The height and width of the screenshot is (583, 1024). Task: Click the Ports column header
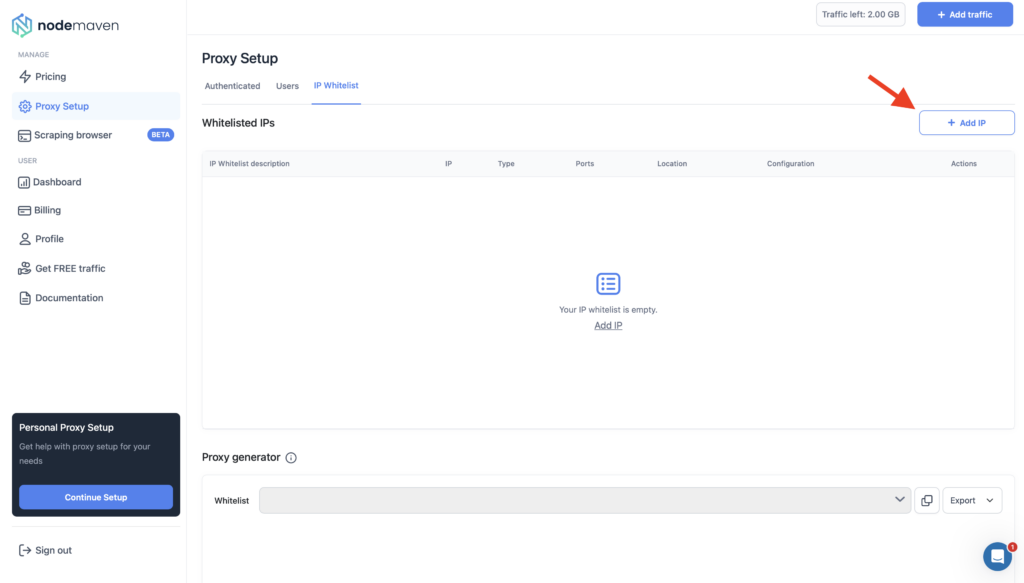coord(584,164)
